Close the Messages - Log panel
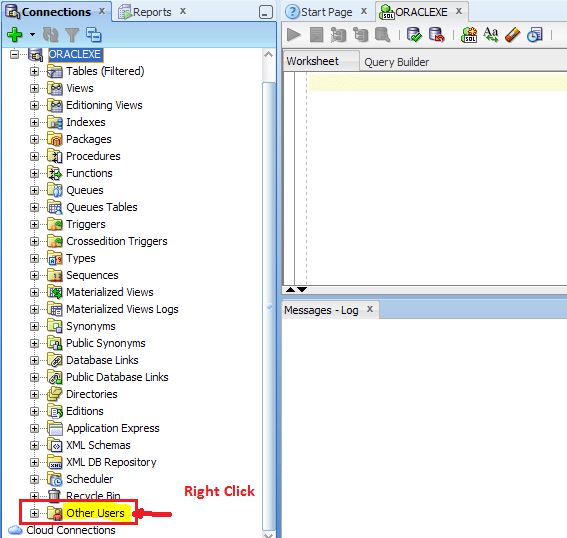The width and height of the screenshot is (567, 538). point(370,309)
